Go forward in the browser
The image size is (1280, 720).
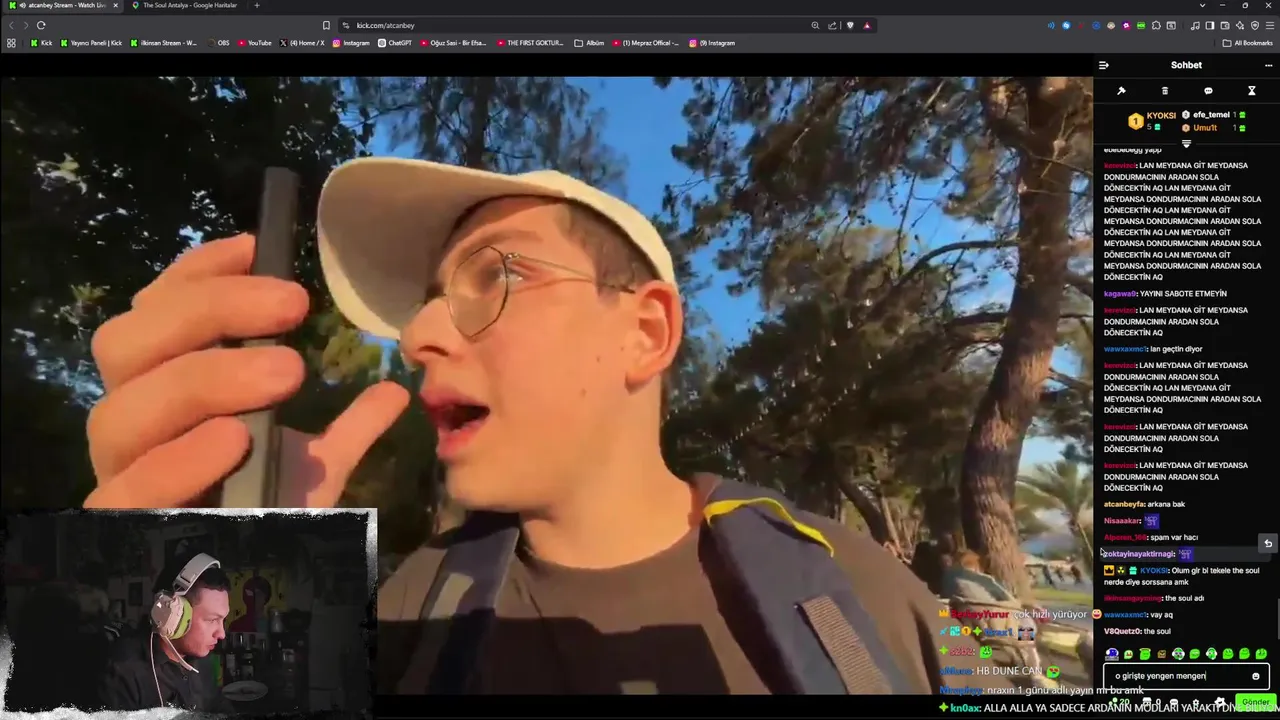click(25, 25)
